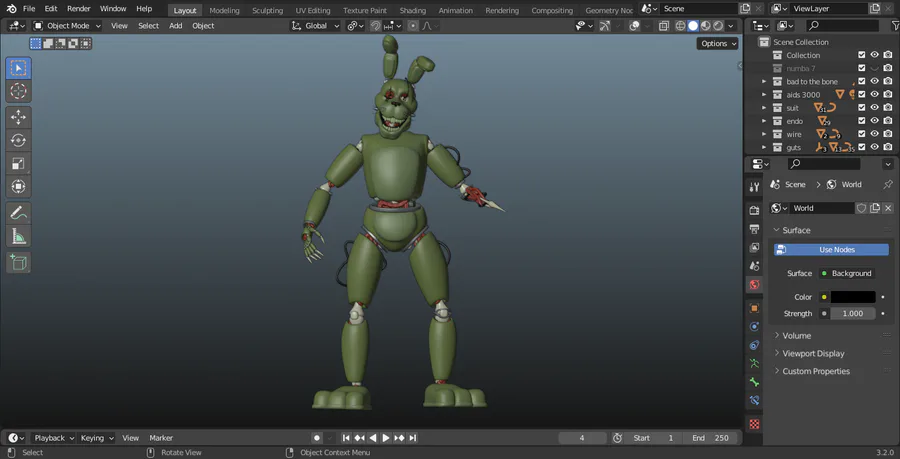The image size is (900, 459).
Task: Open the Render properties tab
Action: [x=754, y=211]
